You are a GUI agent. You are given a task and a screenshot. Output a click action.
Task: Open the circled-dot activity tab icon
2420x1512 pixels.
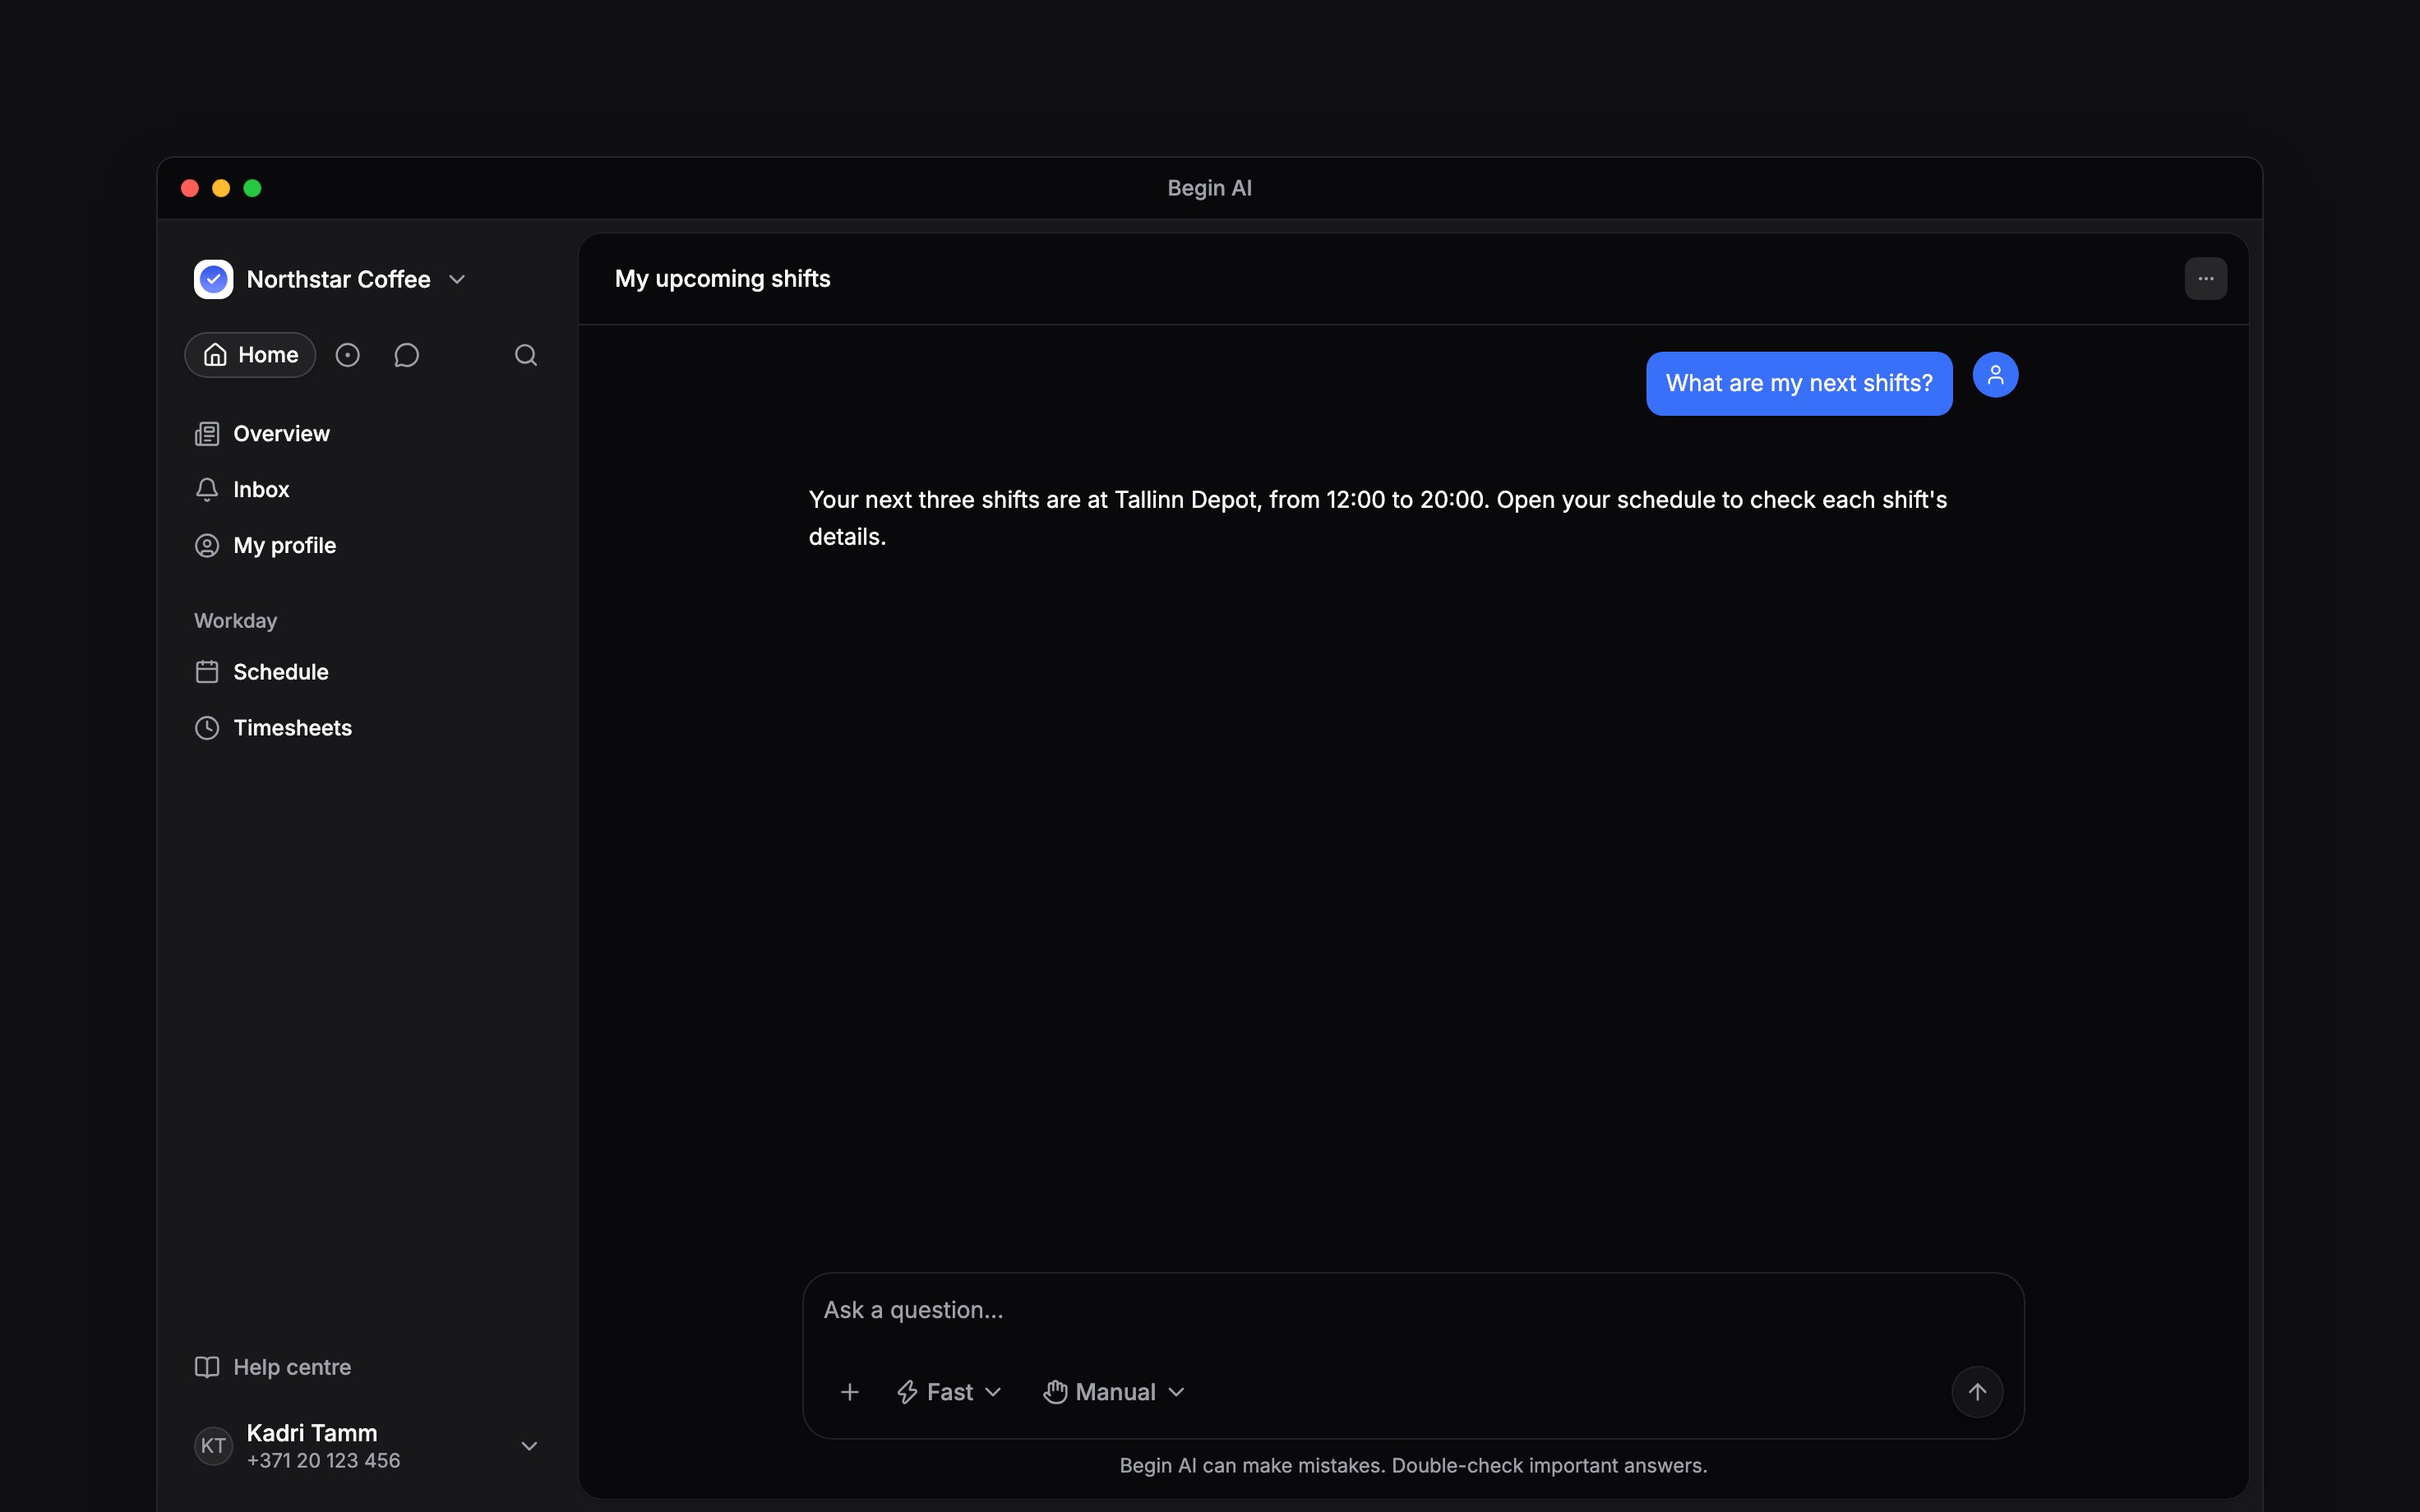tap(347, 355)
